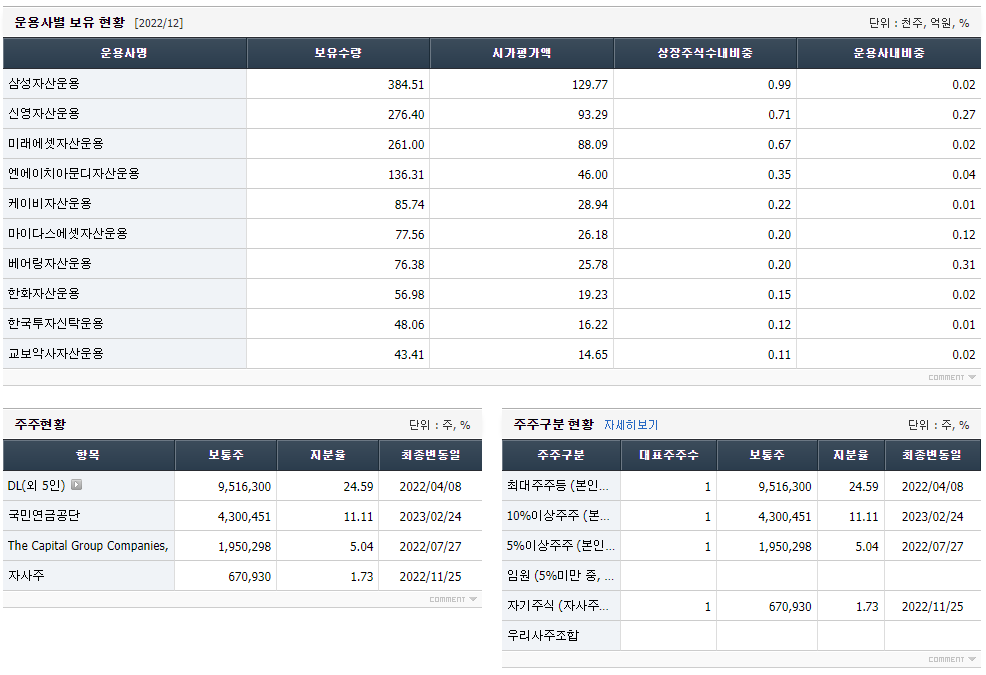Screen dimensions: 986x675
Task: Click the 상장주식수내비중 column header
Action: [705, 53]
